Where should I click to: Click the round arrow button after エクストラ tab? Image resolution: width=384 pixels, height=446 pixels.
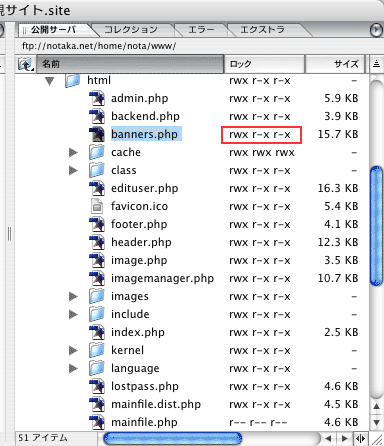coord(376,30)
